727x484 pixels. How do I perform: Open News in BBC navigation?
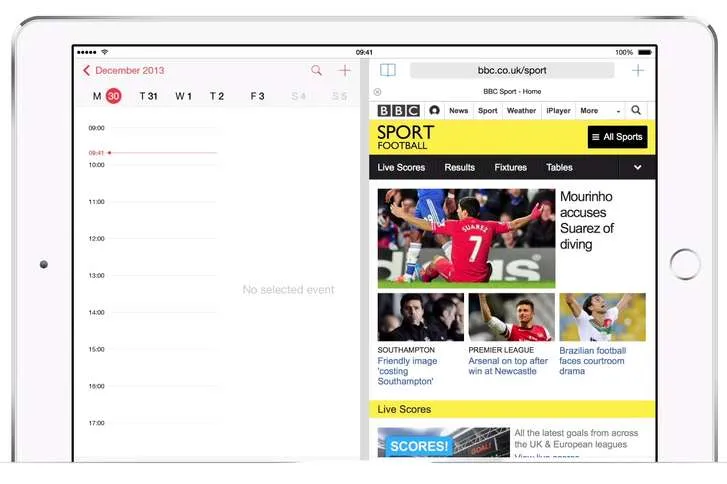[459, 110]
